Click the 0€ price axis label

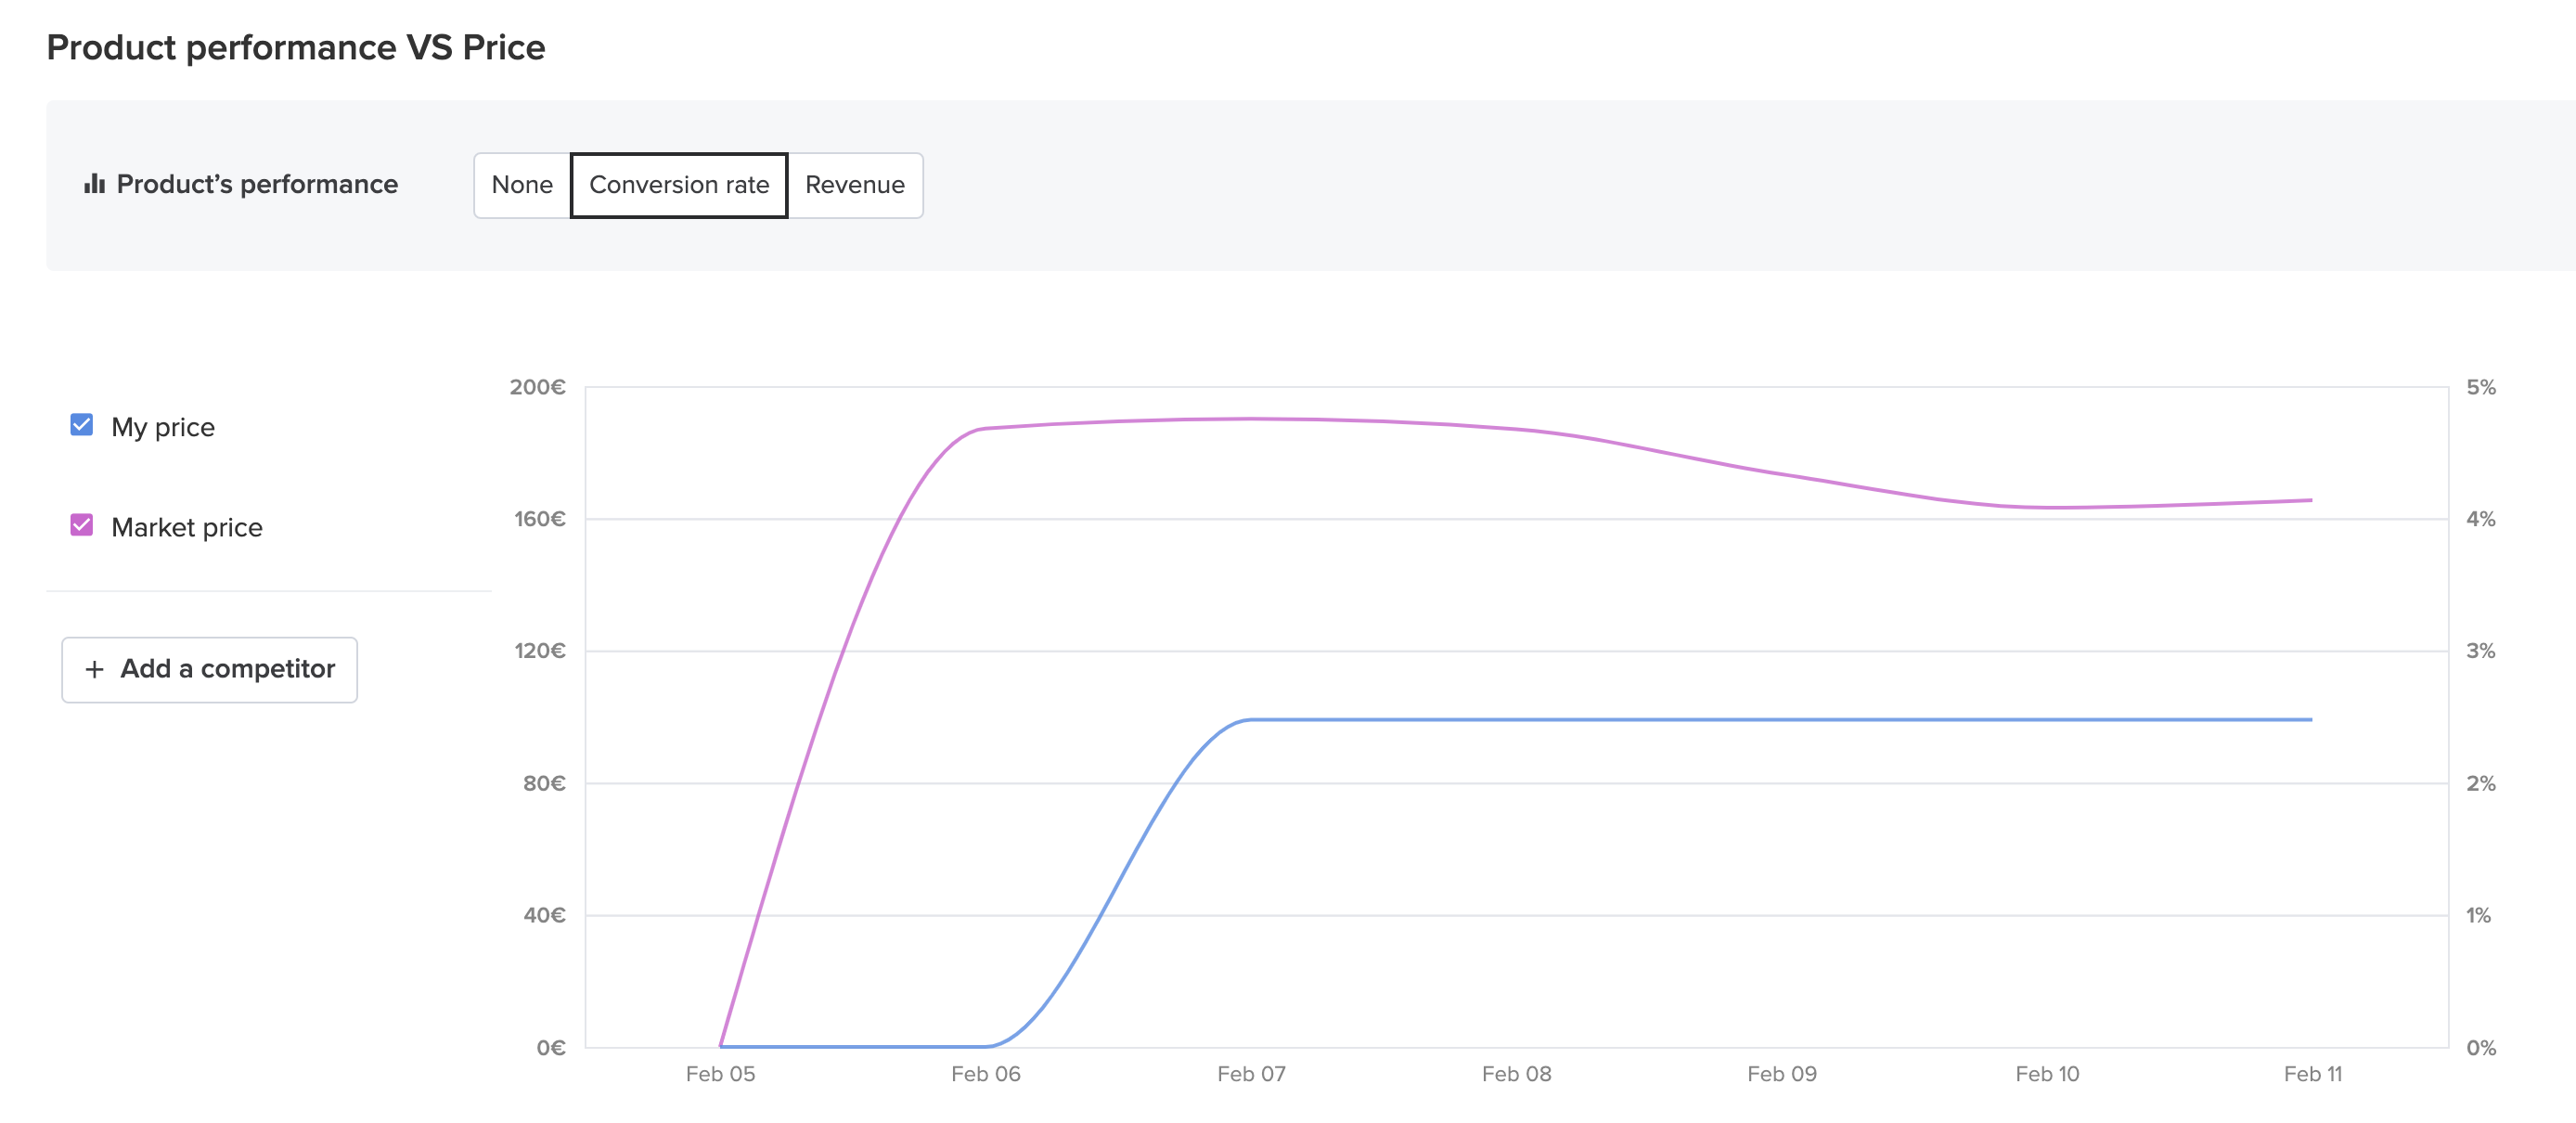[551, 1048]
